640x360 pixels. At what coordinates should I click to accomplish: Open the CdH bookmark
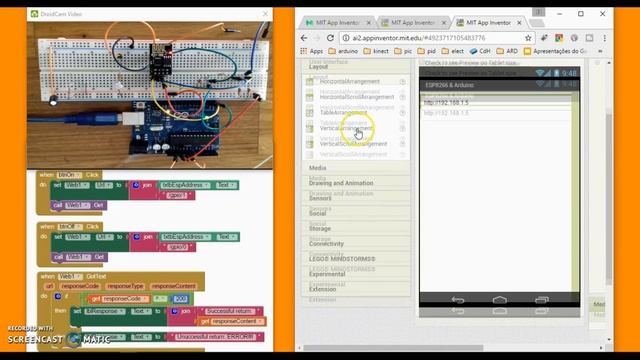(480, 51)
